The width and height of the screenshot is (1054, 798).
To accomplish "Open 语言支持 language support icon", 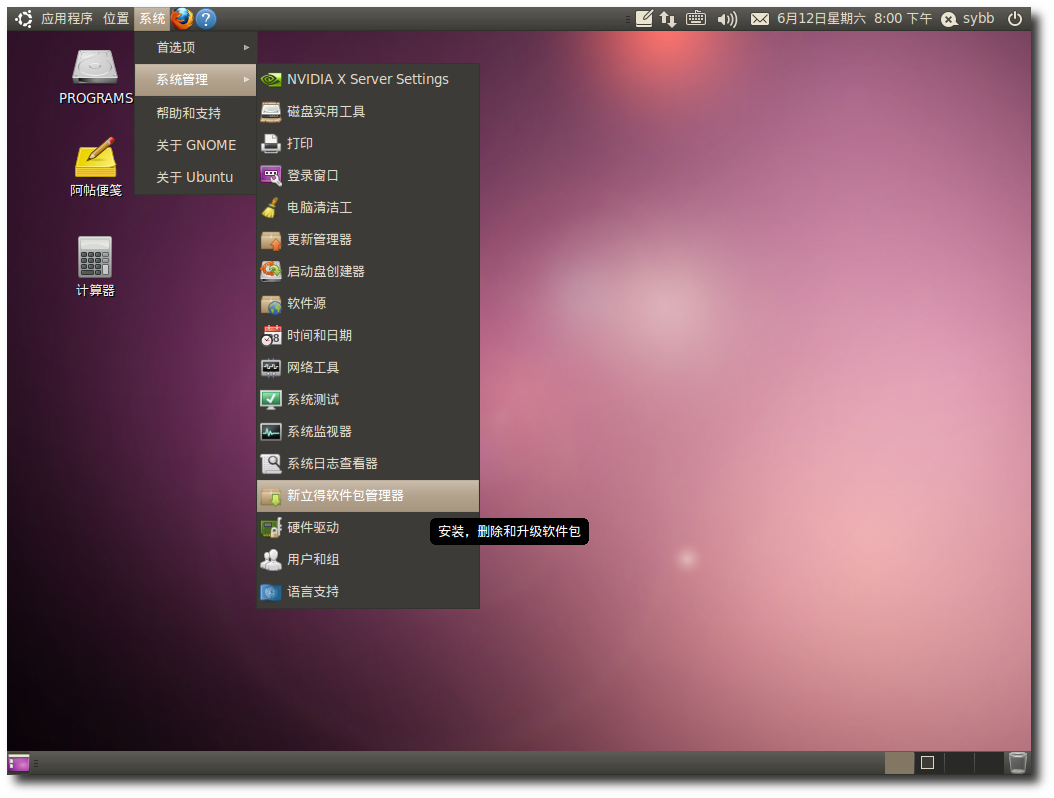I will 271,592.
